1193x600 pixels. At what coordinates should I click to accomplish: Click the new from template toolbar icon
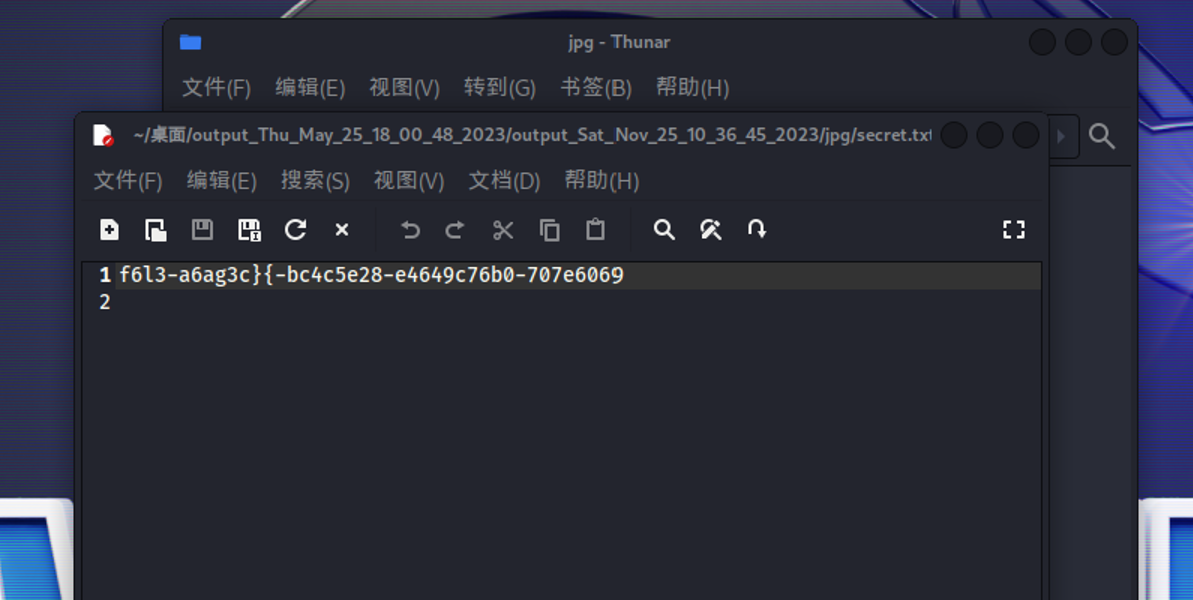(x=156, y=230)
